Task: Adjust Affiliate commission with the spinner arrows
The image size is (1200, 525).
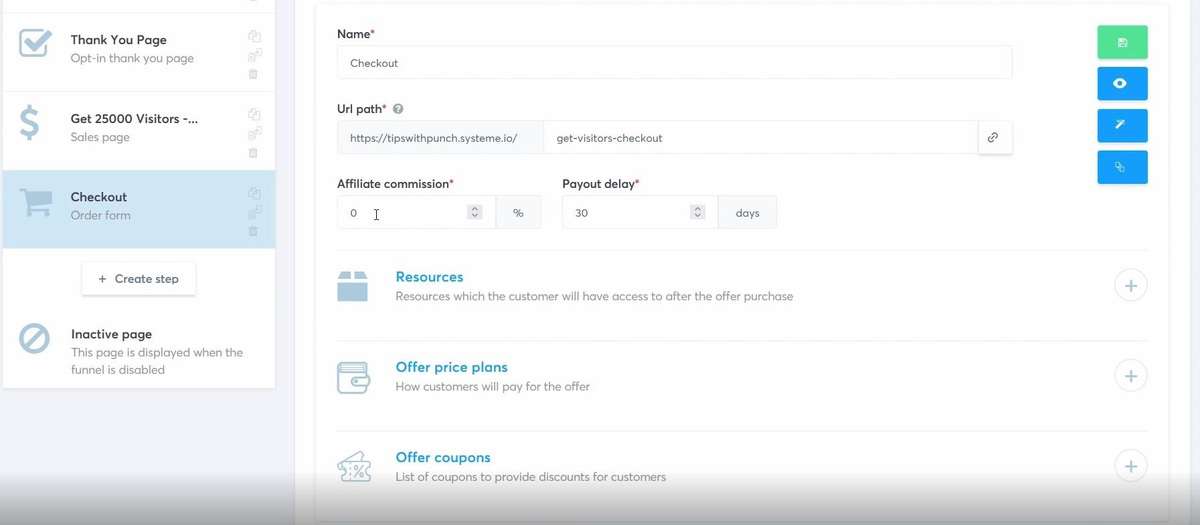Action: (x=475, y=212)
